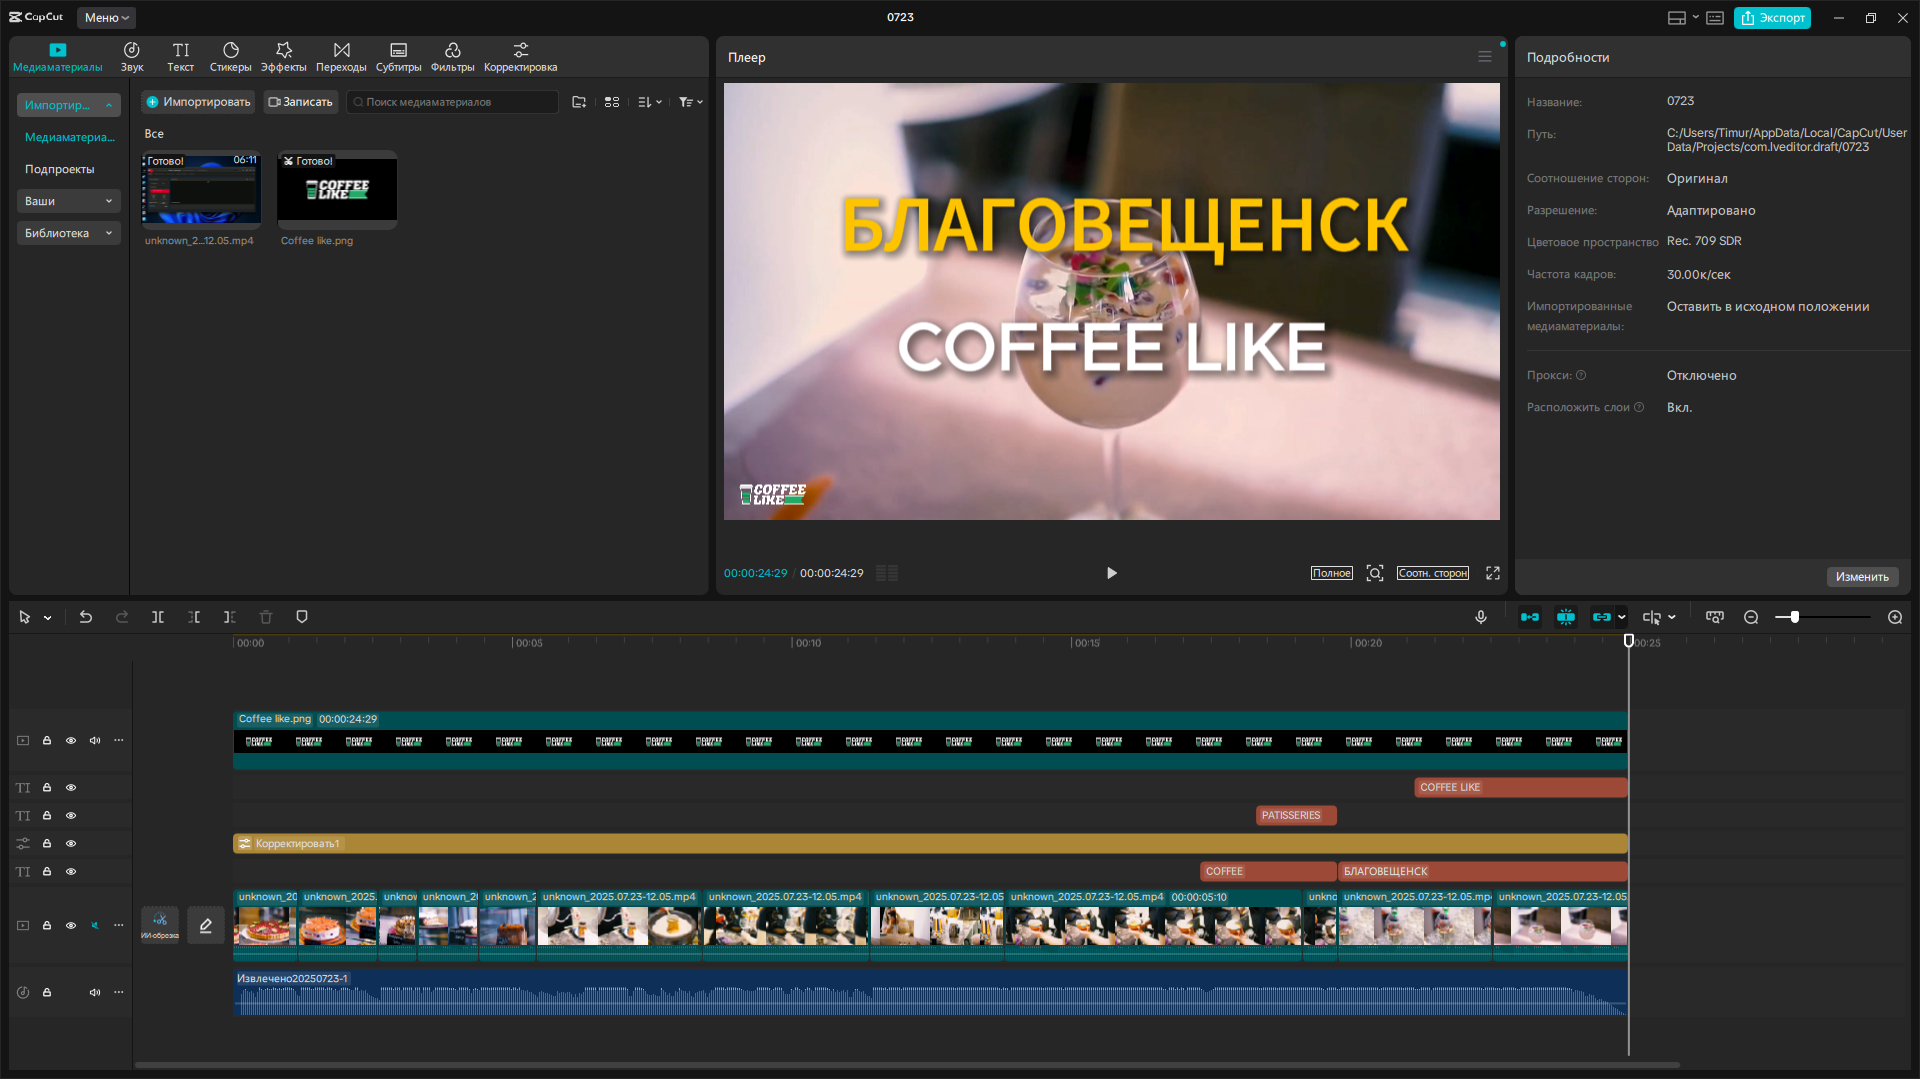Switch to the Фильтры tab
Viewport: 1920px width, 1080px height.
click(452, 57)
